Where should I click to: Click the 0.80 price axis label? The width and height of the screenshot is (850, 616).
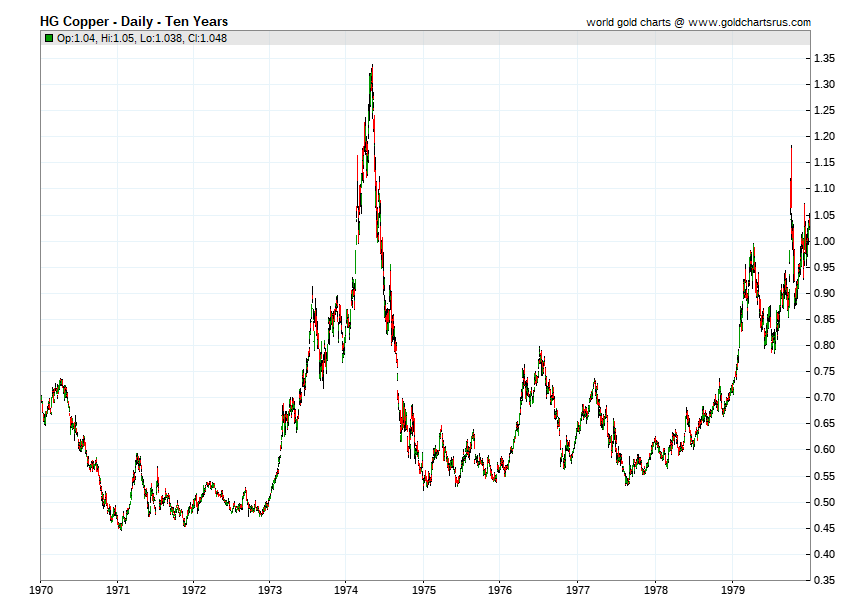pyautogui.click(x=825, y=345)
